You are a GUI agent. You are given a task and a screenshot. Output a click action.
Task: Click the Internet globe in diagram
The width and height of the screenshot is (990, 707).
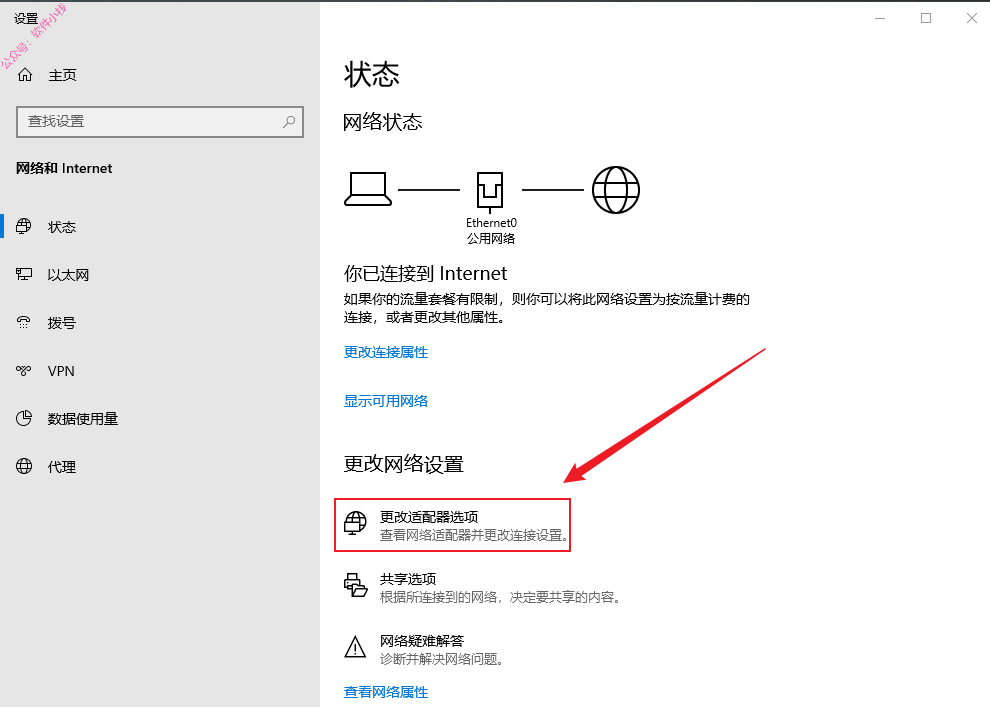616,189
